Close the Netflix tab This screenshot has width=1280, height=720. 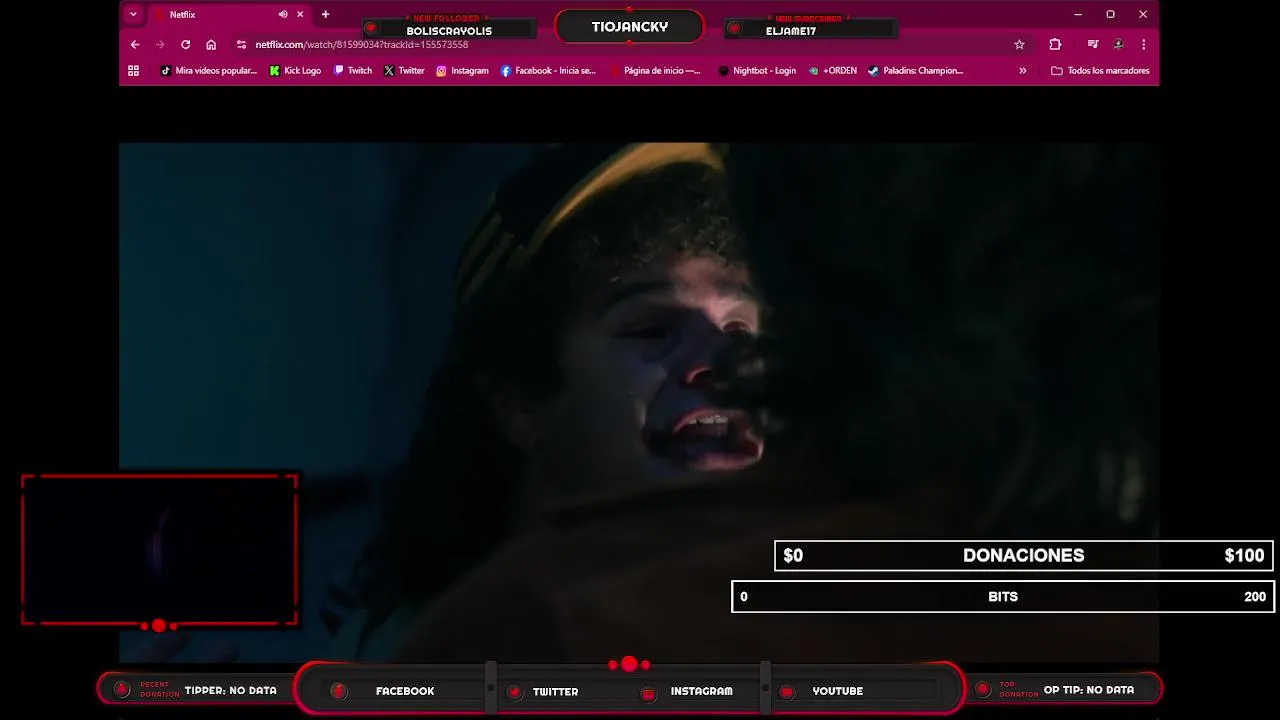tap(300, 15)
